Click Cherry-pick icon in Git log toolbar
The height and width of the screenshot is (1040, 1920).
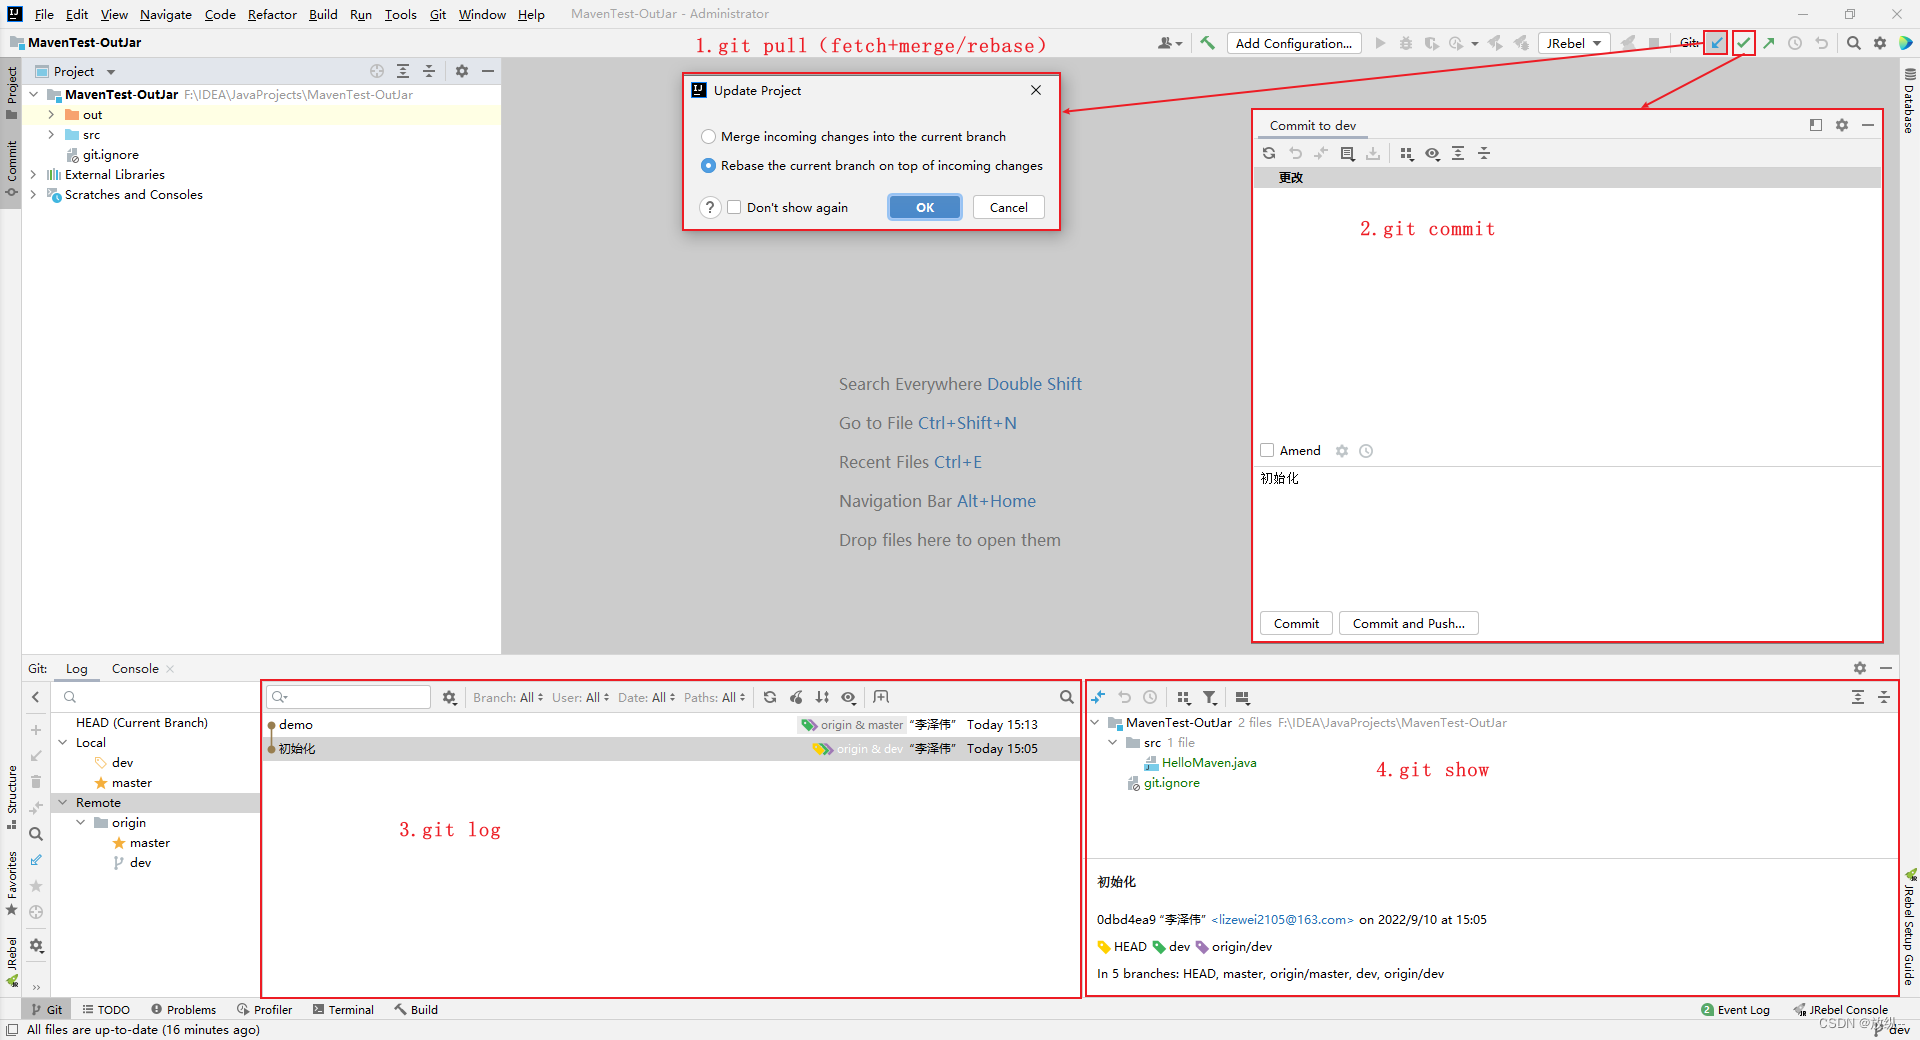(796, 697)
